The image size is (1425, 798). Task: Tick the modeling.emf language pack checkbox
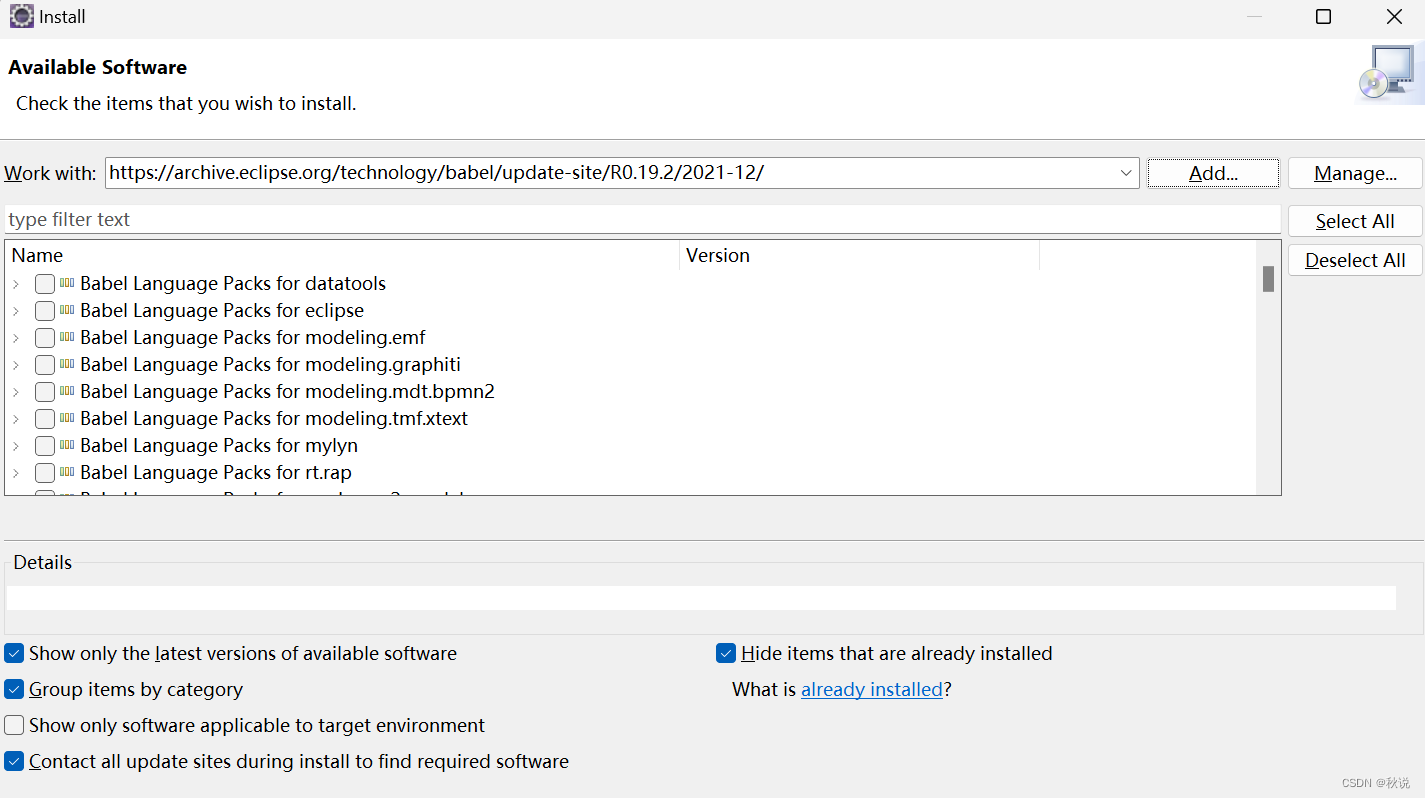tap(45, 338)
